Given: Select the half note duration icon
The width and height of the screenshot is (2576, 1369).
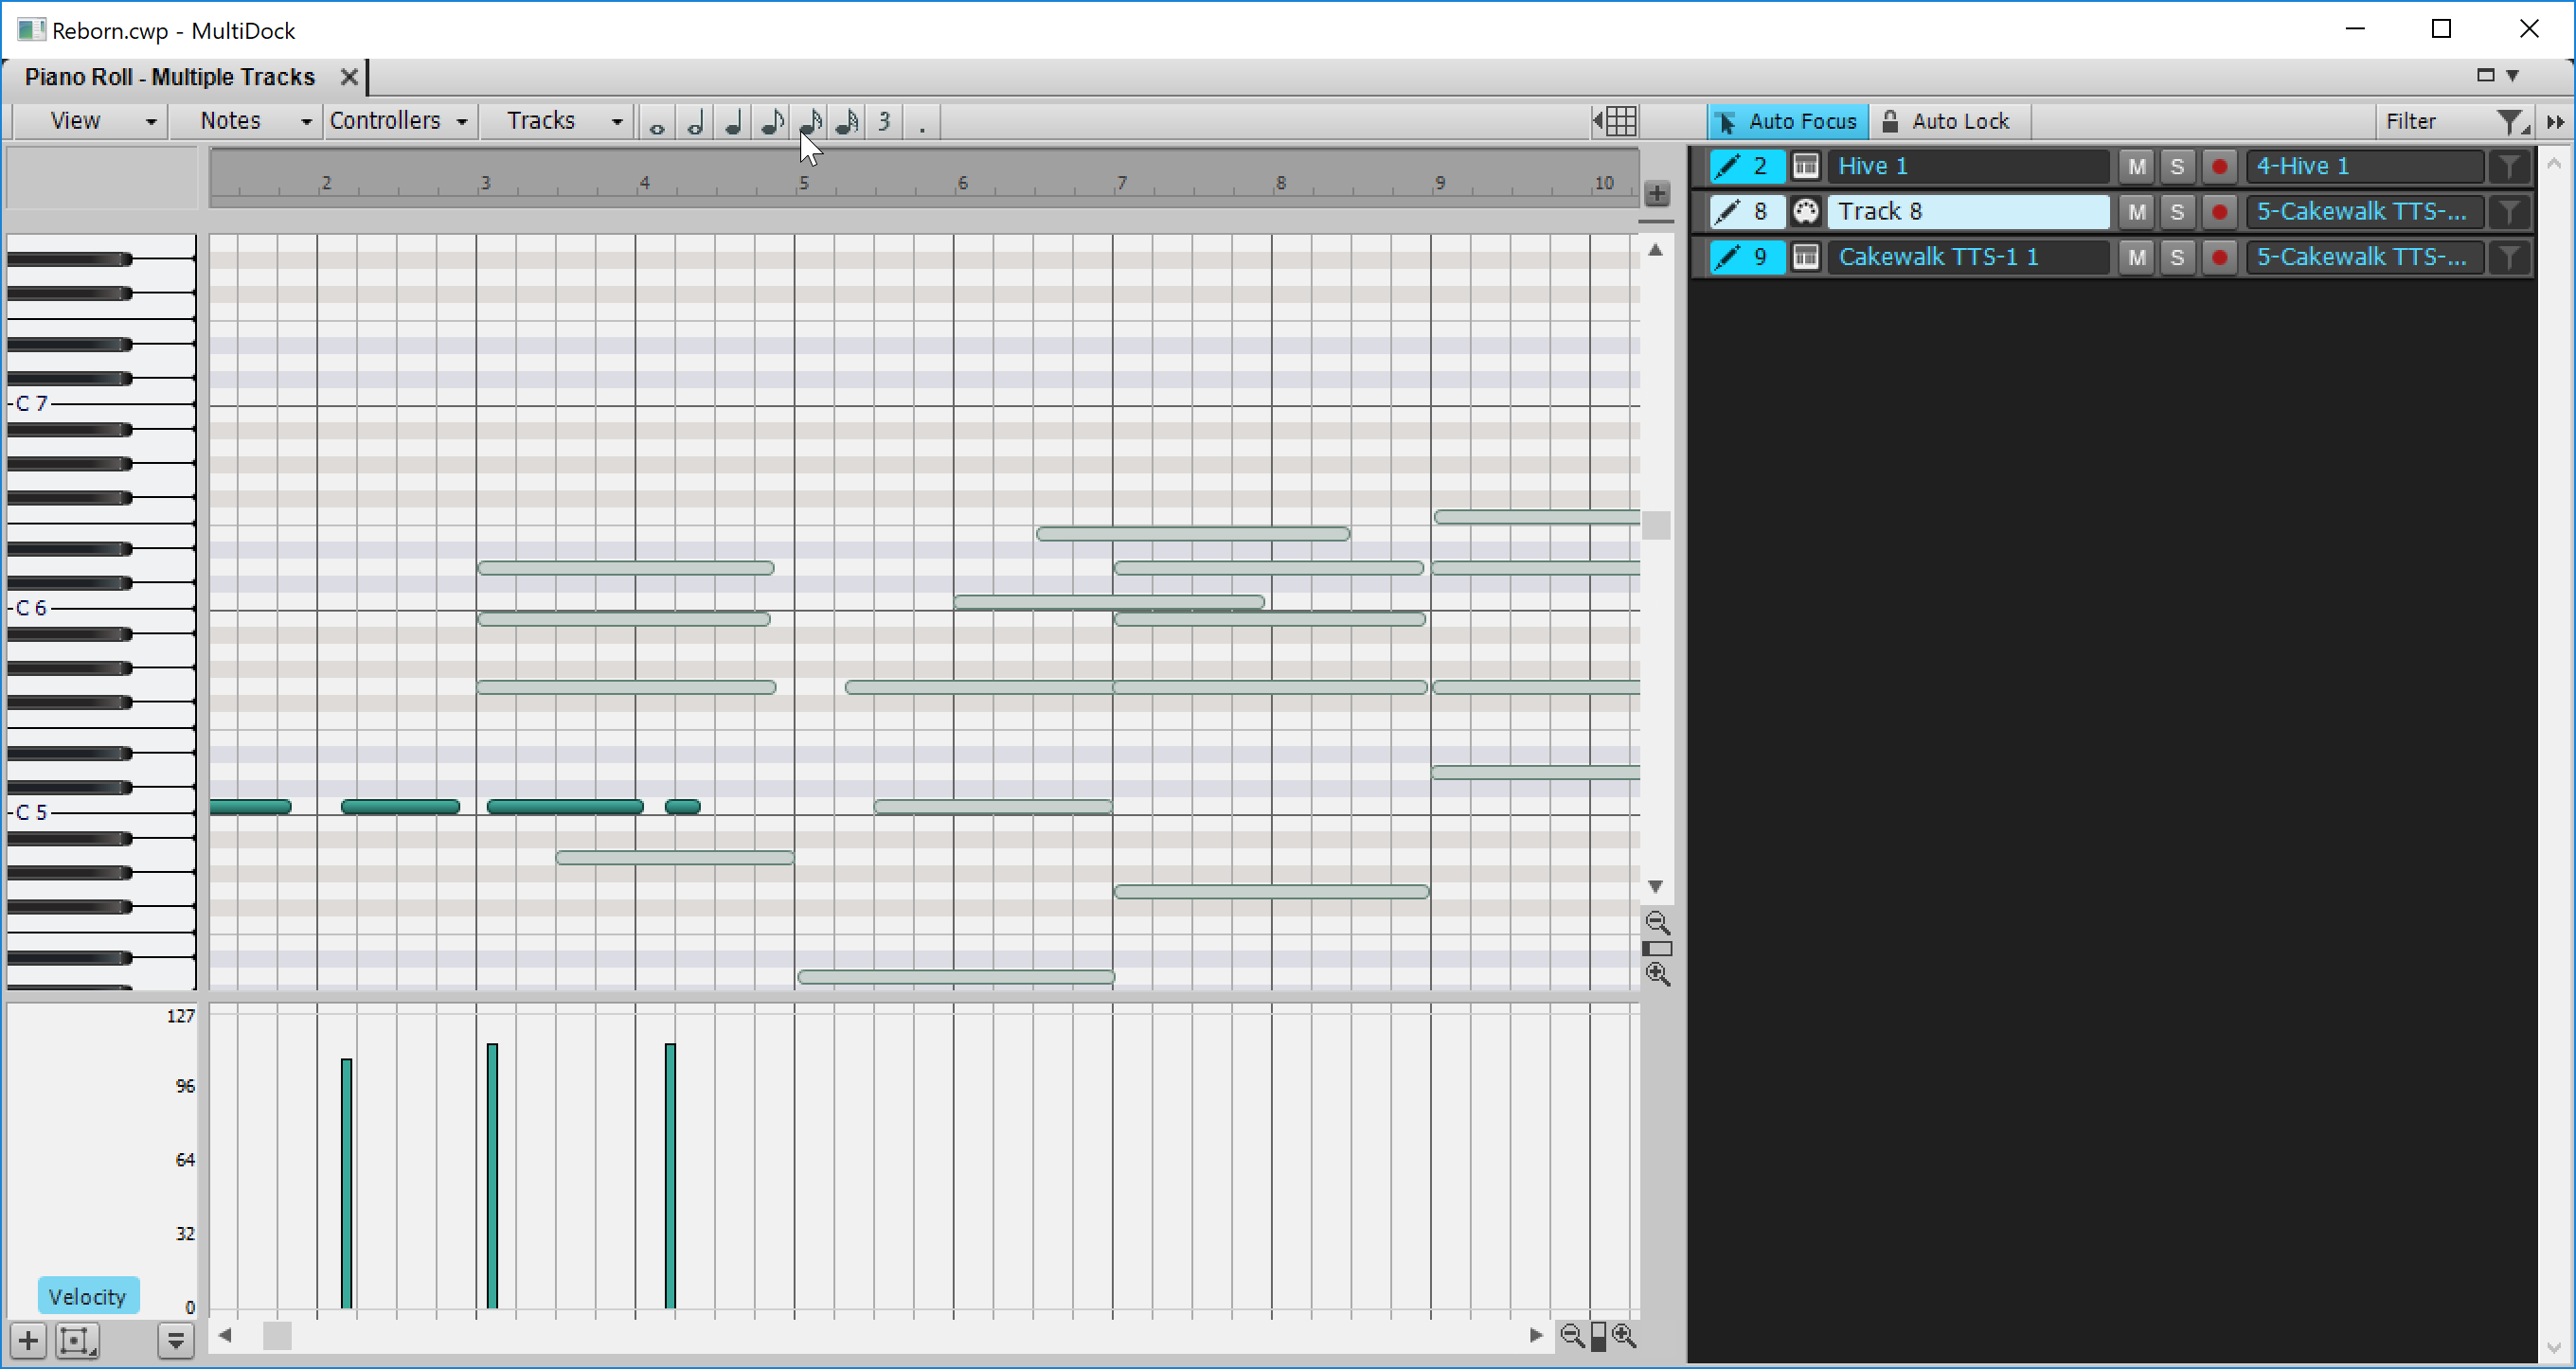Looking at the screenshot, I should click(x=695, y=122).
